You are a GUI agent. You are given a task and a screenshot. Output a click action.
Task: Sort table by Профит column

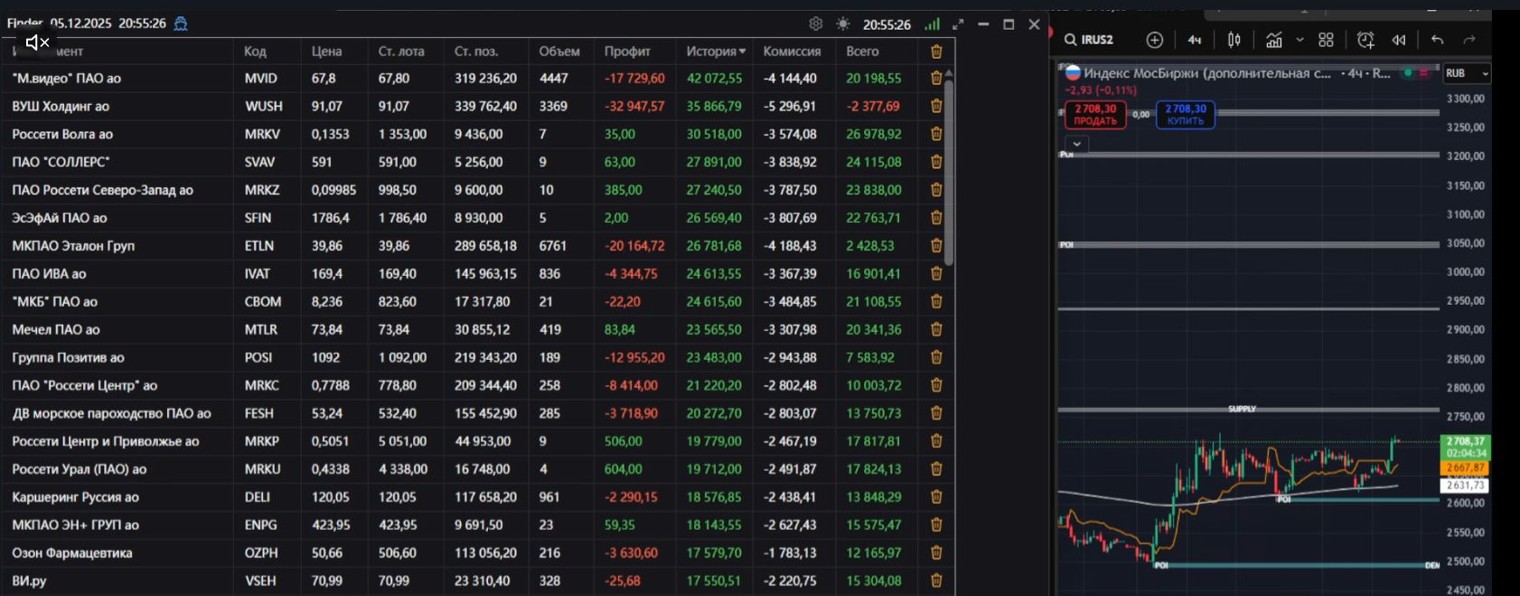point(627,51)
